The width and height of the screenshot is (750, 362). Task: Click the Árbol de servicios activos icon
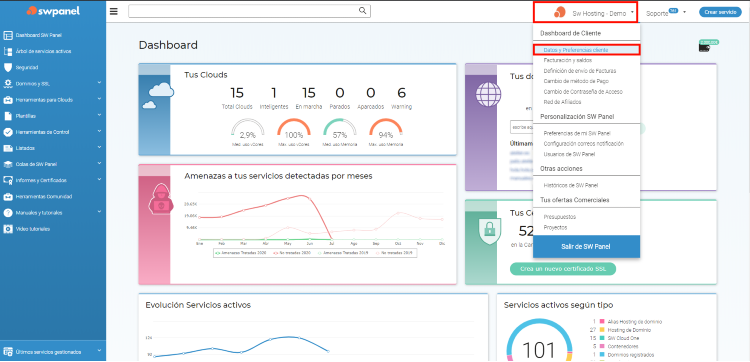(x=8, y=51)
